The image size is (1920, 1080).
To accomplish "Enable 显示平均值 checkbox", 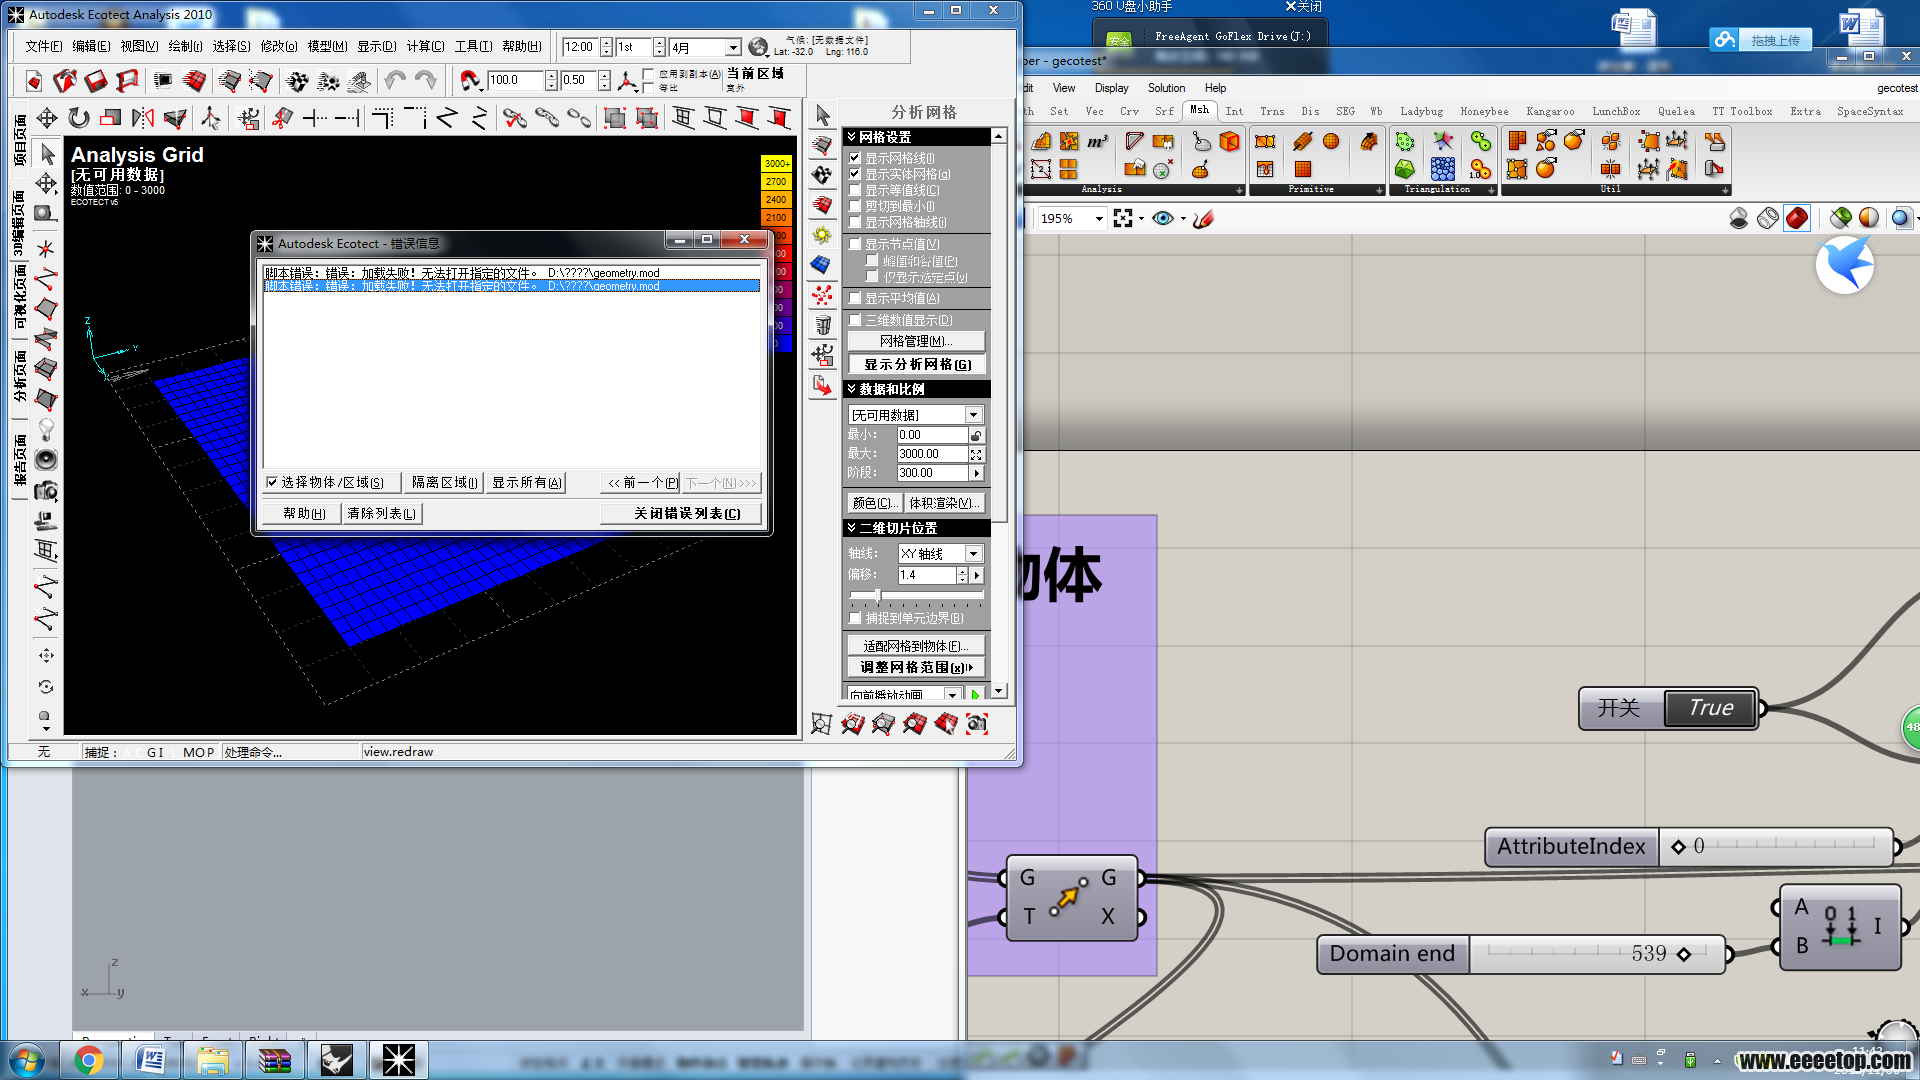I will [x=855, y=298].
